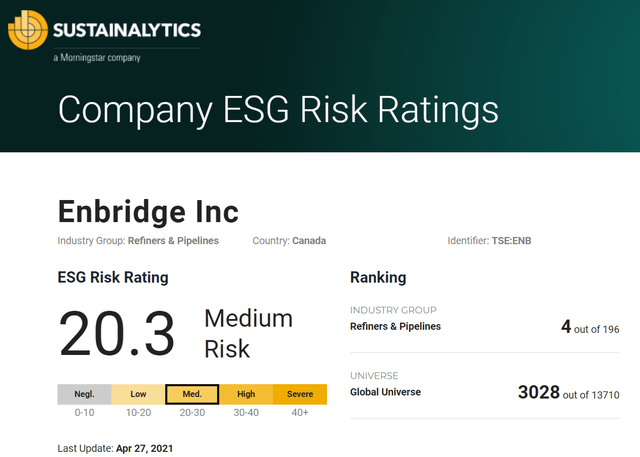Select the Enbridge Inc company title

tap(148, 211)
